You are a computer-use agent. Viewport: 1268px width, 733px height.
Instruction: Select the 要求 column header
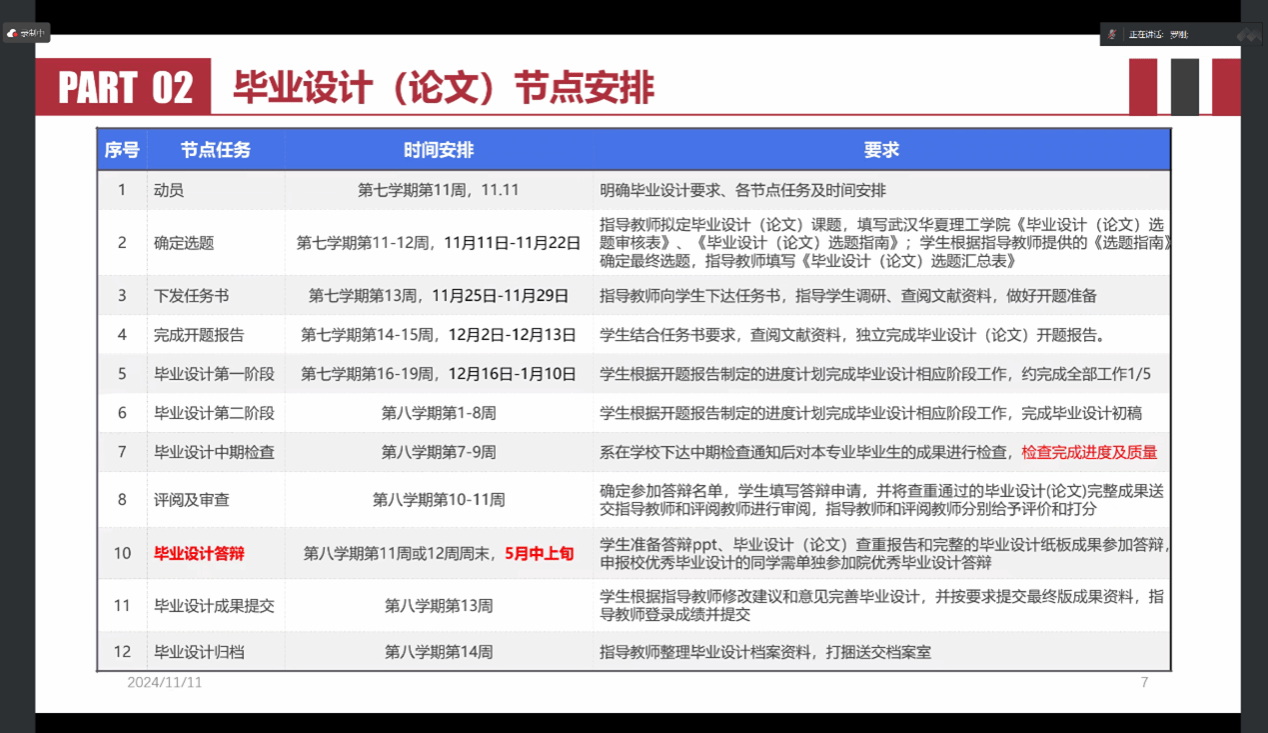pyautogui.click(x=881, y=150)
